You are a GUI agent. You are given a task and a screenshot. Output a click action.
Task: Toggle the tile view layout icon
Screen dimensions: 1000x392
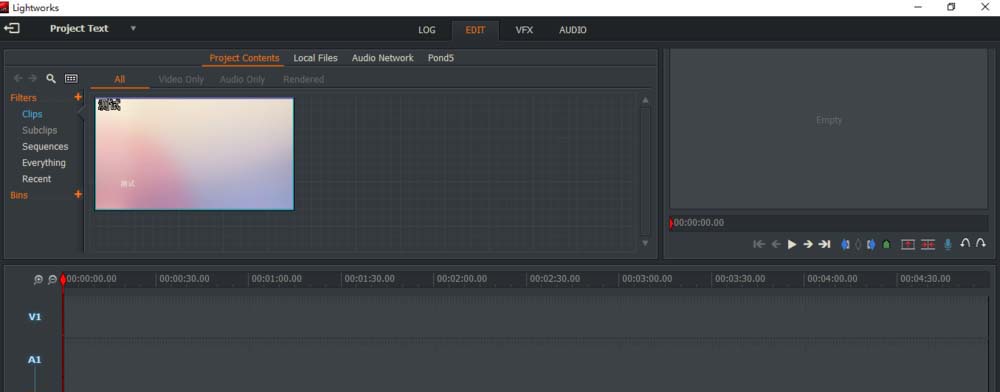(x=71, y=78)
